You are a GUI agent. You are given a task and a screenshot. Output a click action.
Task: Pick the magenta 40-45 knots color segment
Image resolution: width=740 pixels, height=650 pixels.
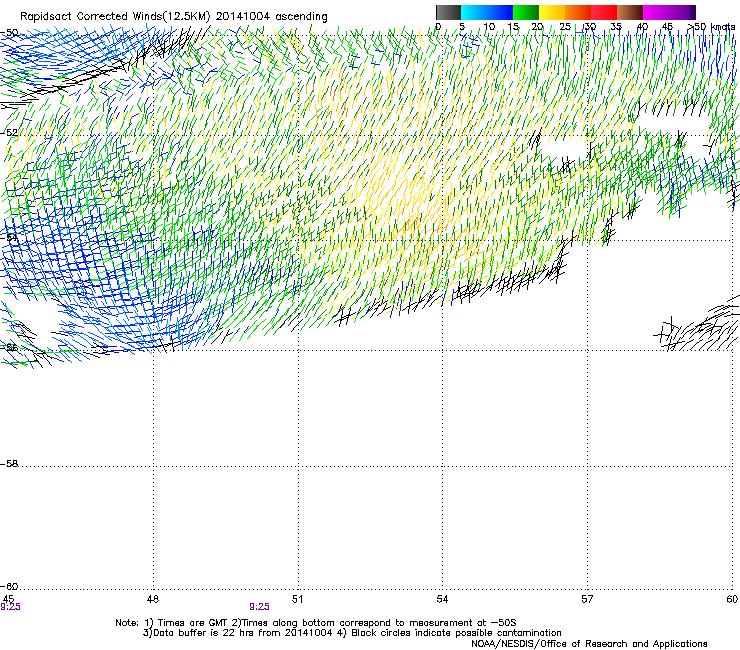(x=656, y=12)
